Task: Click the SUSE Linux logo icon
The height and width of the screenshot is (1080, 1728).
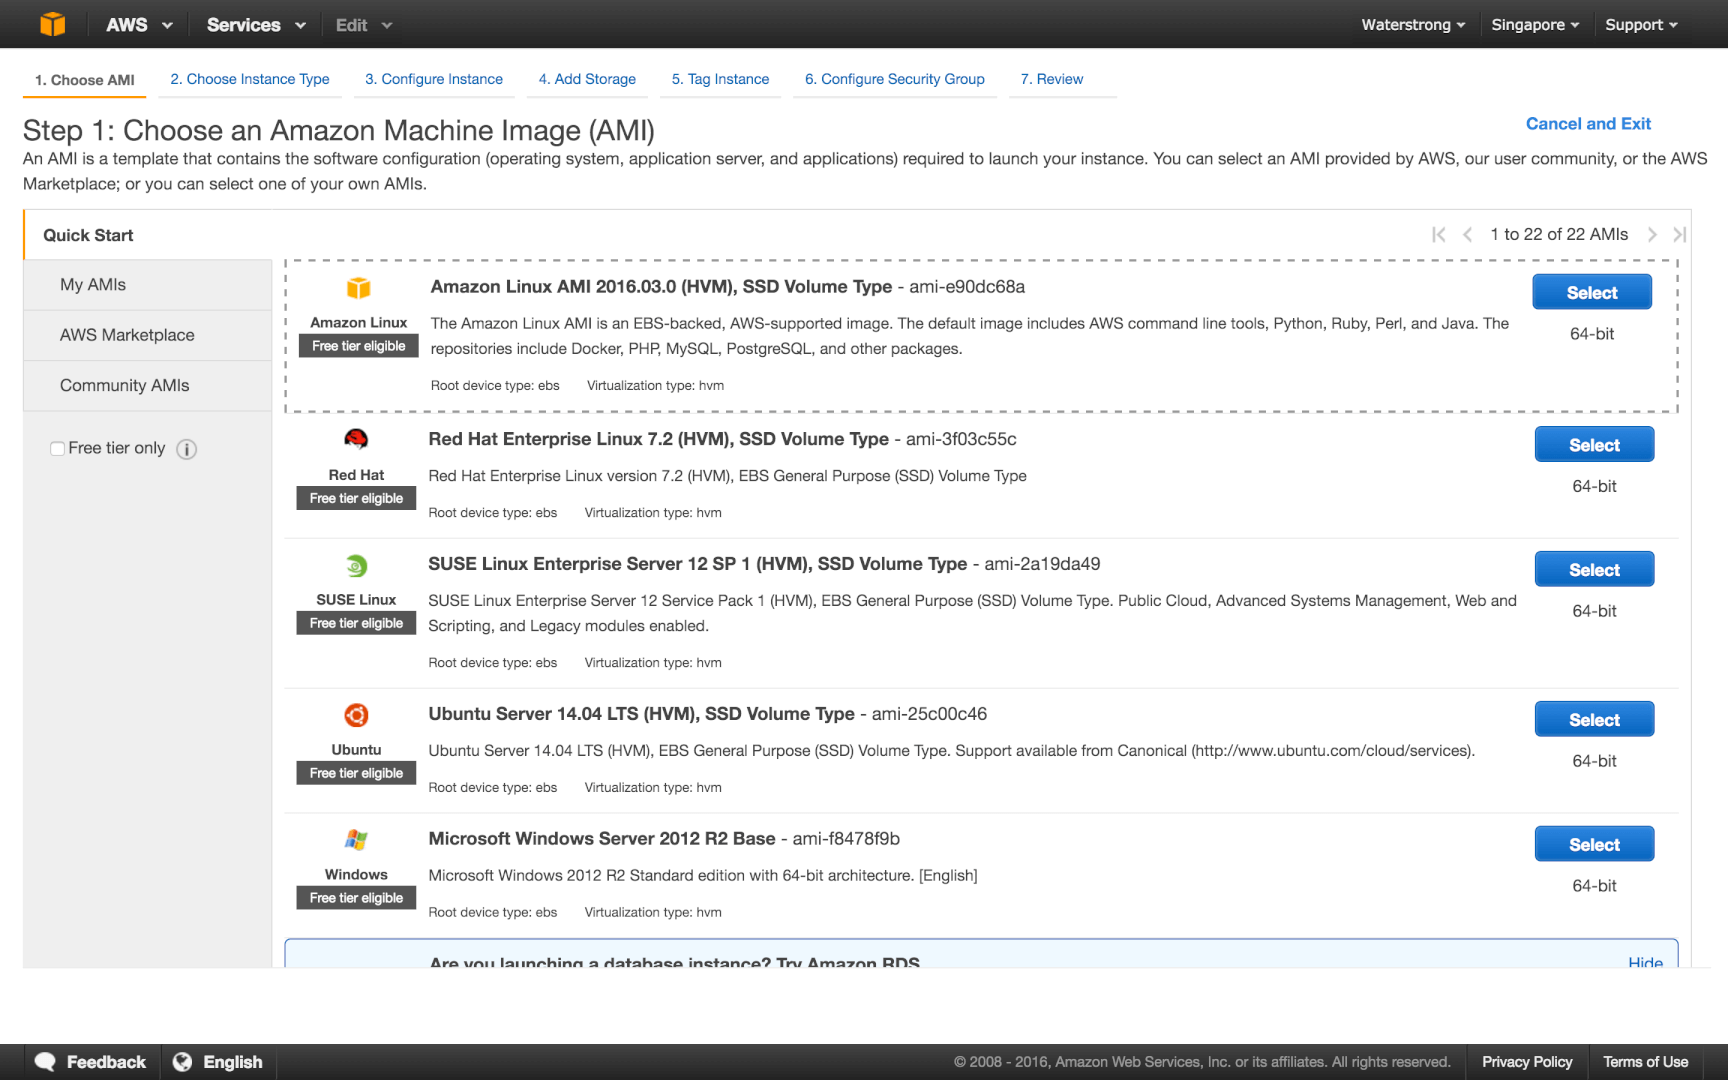Action: tap(356, 566)
